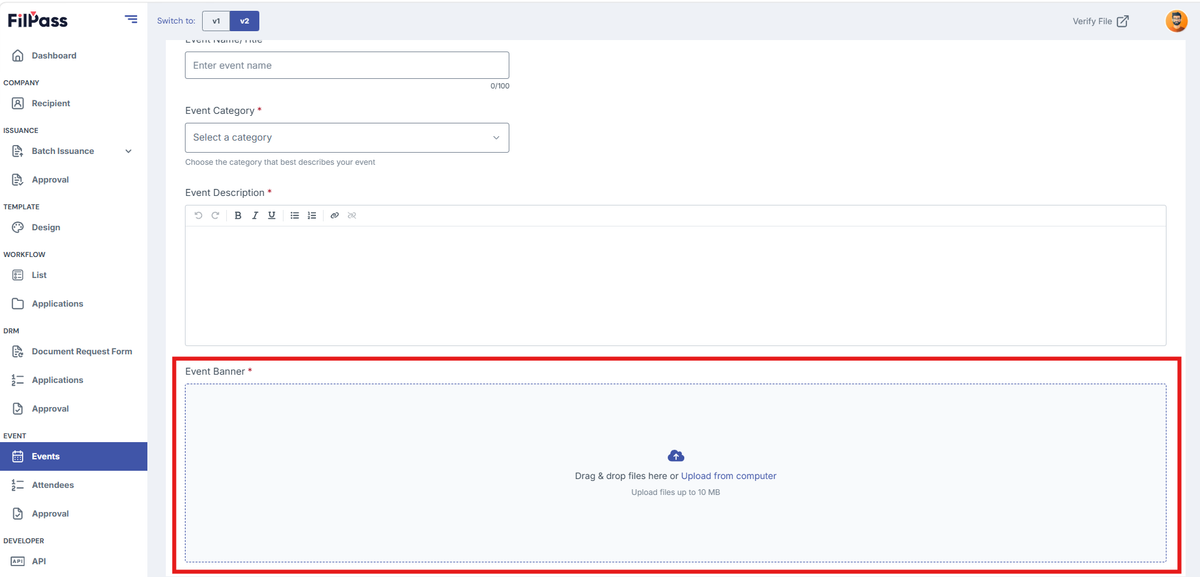Viewport: 1200px width, 577px height.
Task: Click the 'Switch to:' label
Action: click(176, 21)
